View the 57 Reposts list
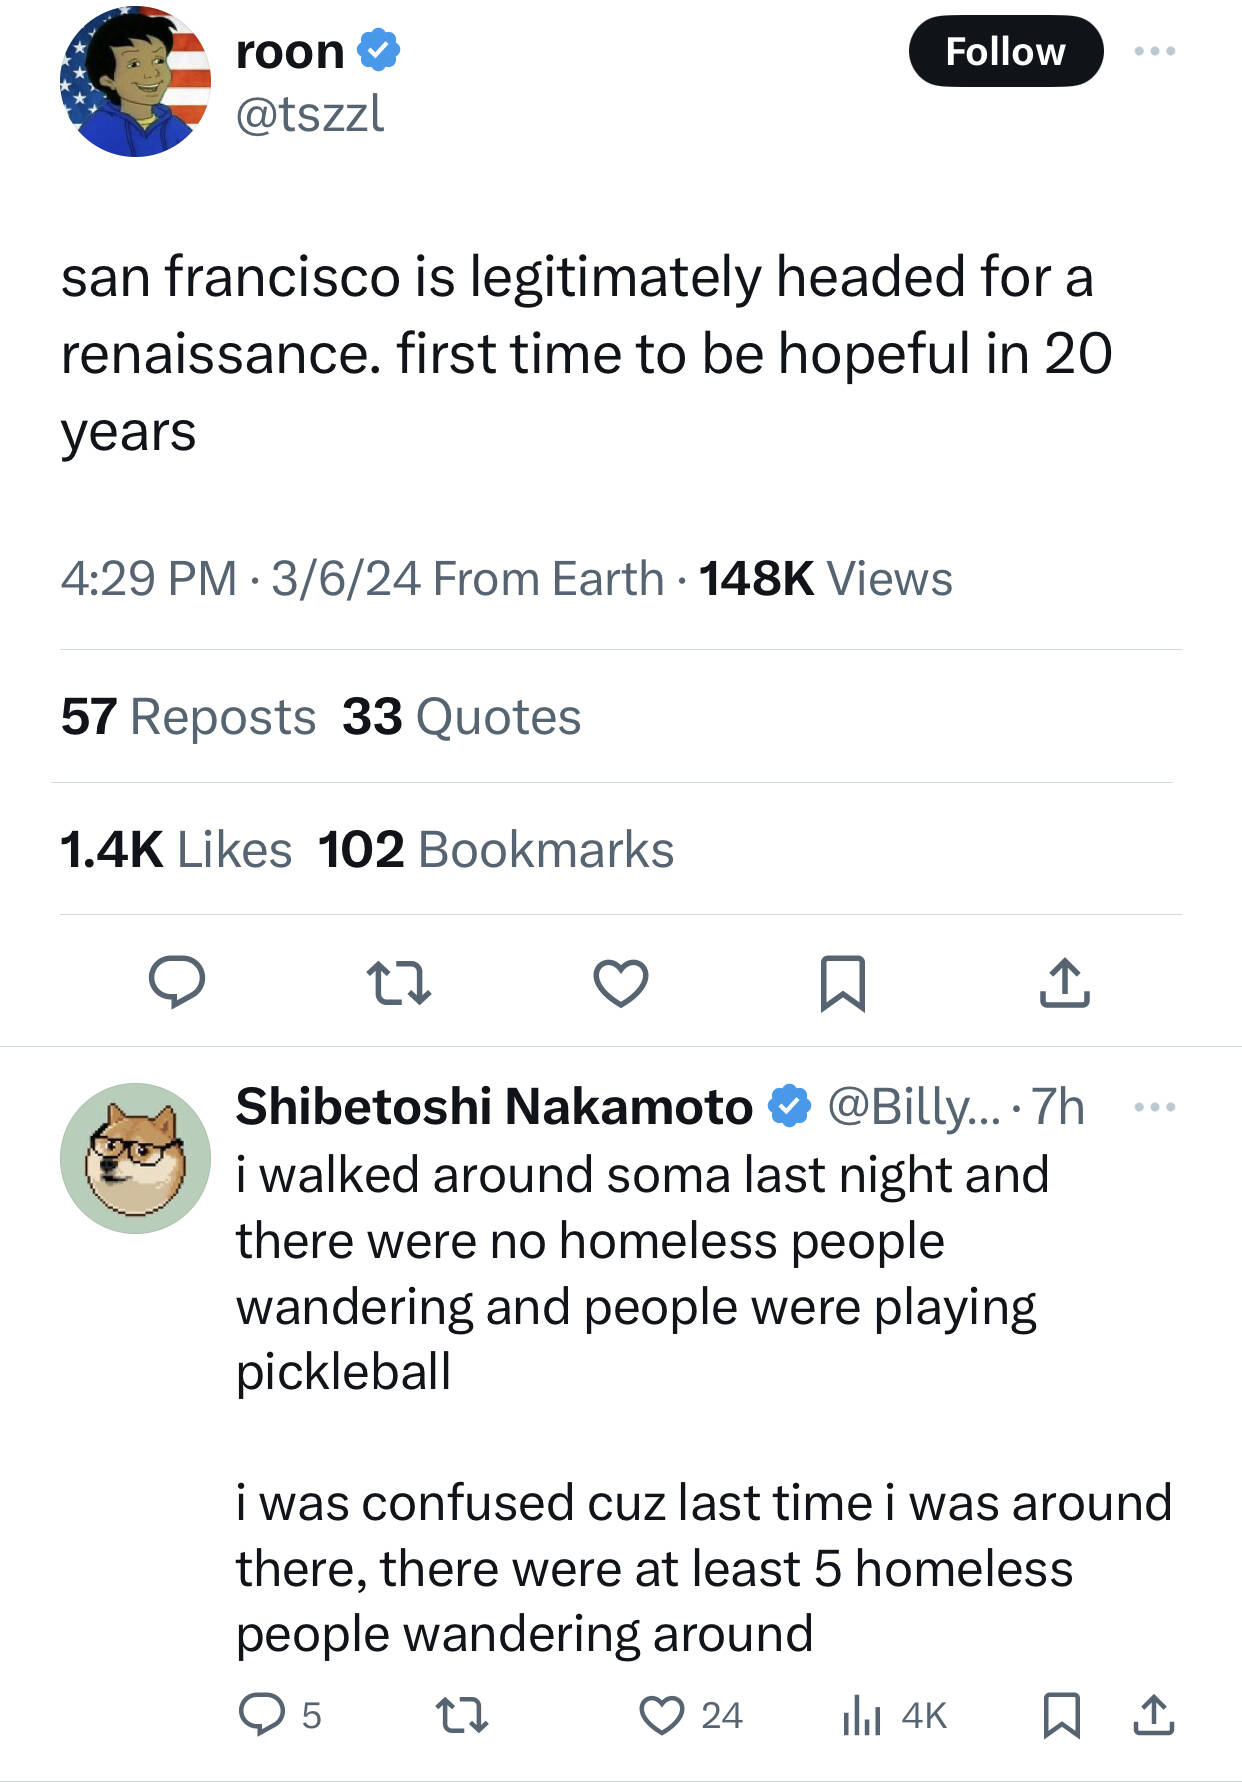Viewport: 1242px width, 1782px height. click(188, 716)
